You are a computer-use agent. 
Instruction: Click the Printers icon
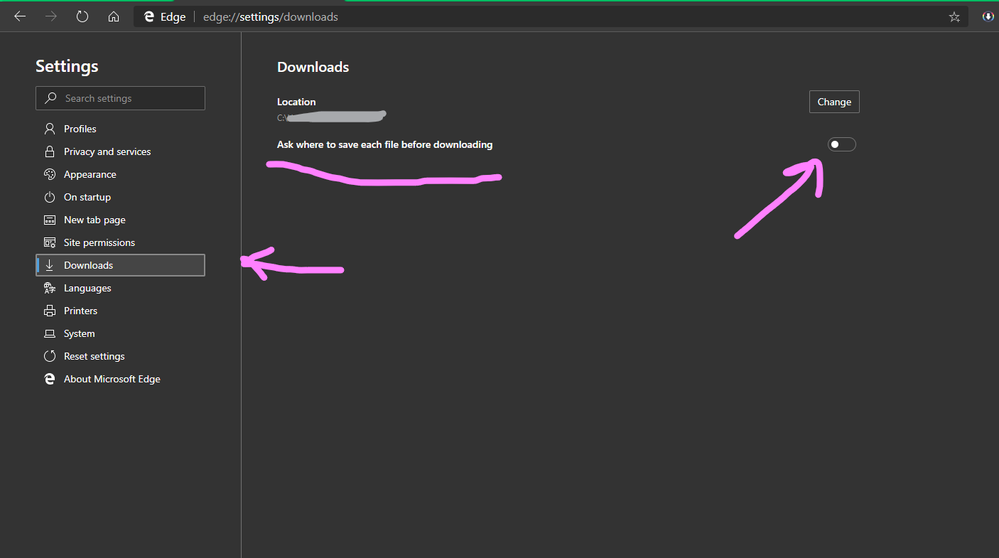point(50,311)
